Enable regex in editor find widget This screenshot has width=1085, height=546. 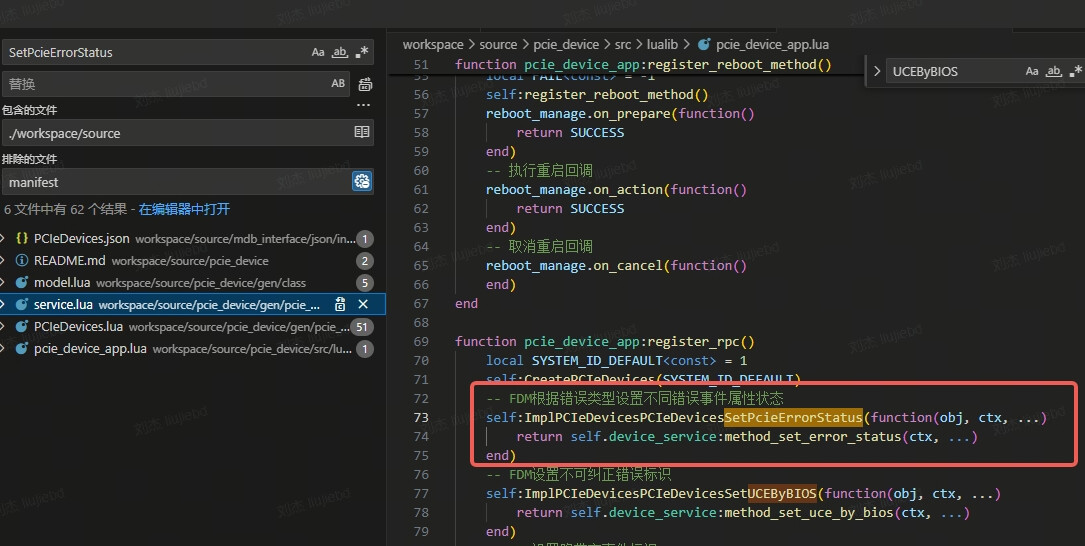(x=1076, y=72)
